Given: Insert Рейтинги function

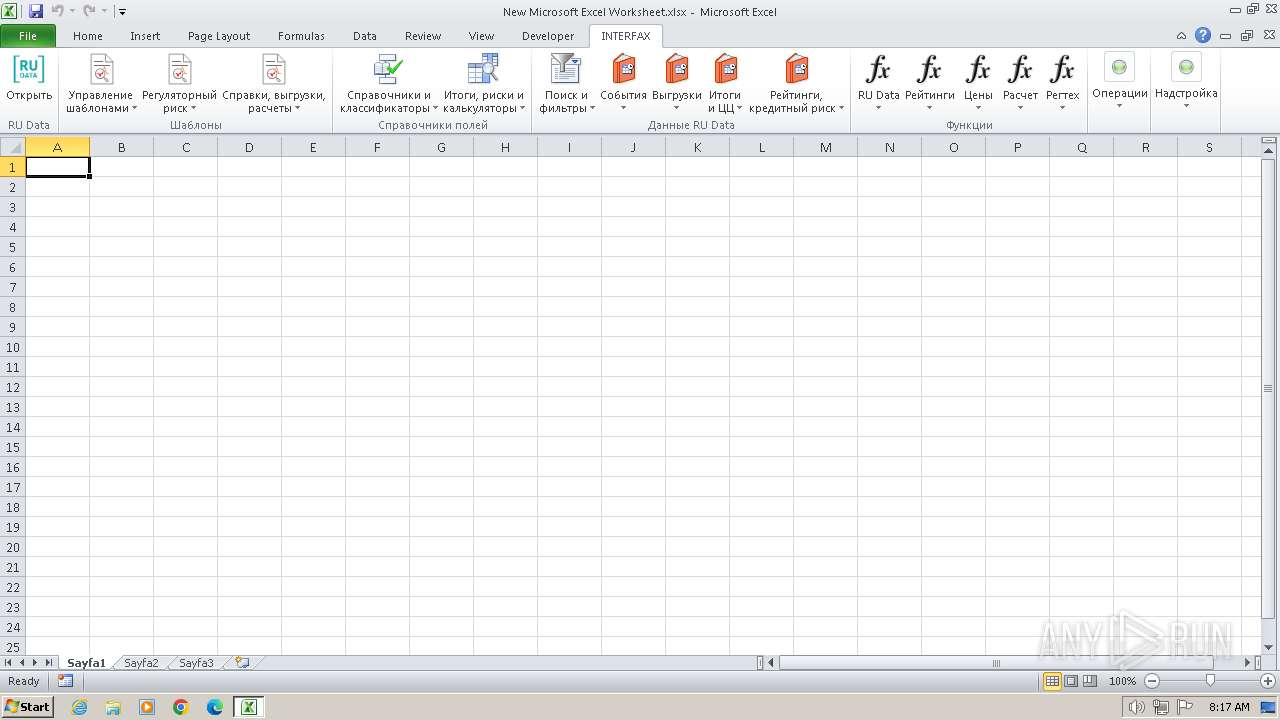Looking at the screenshot, I should 929,83.
